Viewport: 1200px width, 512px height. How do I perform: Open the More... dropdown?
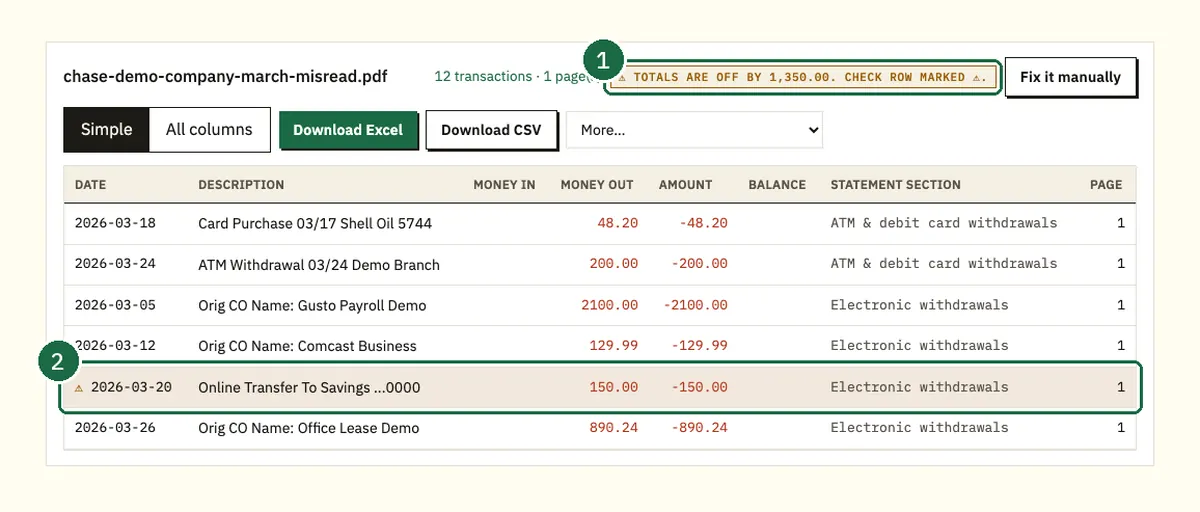(694, 130)
